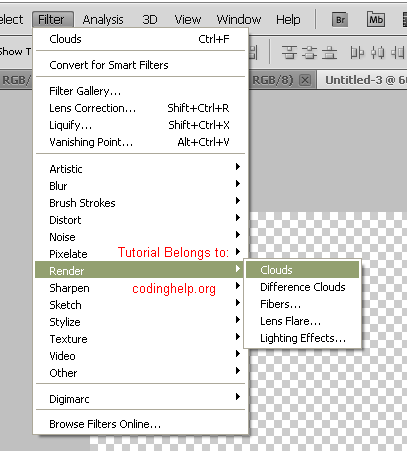Image resolution: width=407 pixels, height=451 pixels.
Task: Close the RGB/8 document tab
Action: (305, 80)
